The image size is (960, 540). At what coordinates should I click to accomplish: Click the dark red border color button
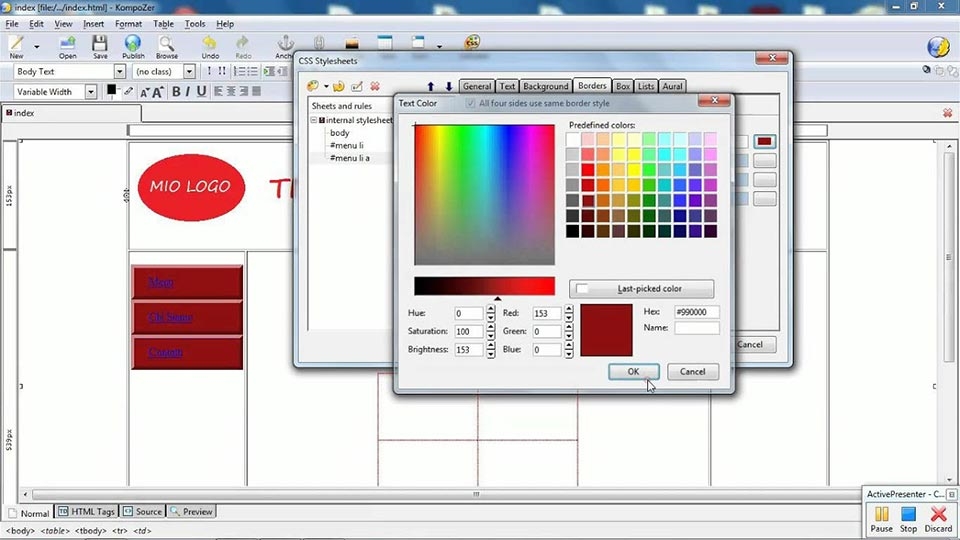[764, 141]
